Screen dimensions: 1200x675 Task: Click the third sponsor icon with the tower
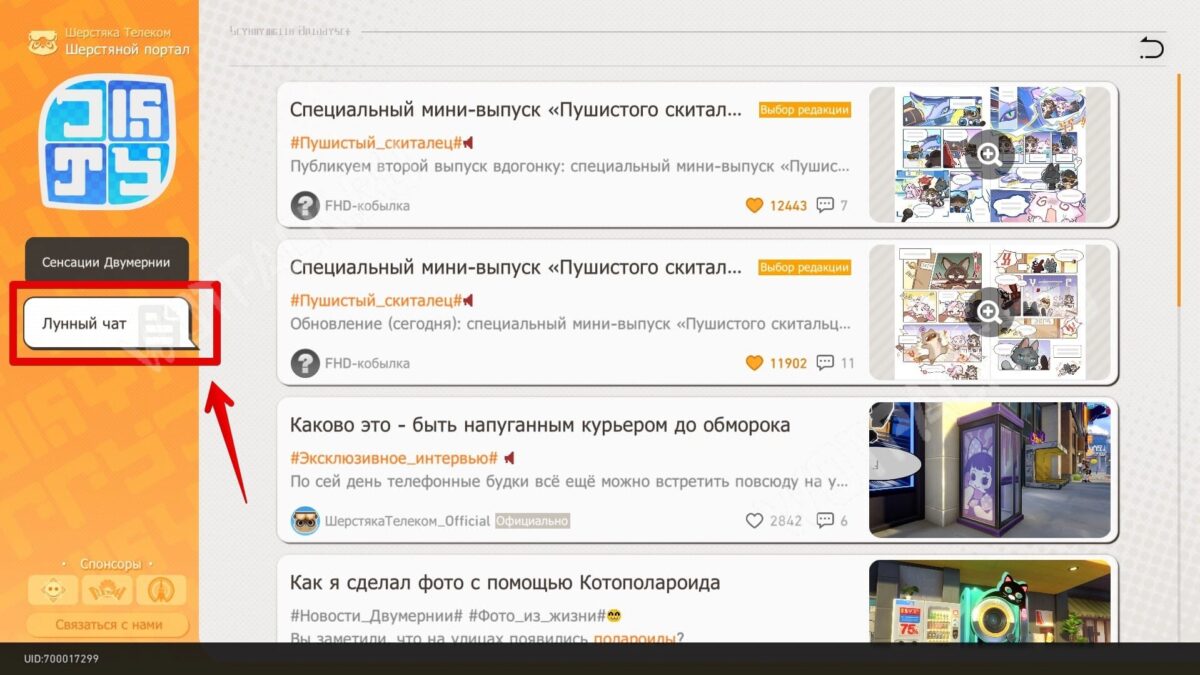coord(161,591)
